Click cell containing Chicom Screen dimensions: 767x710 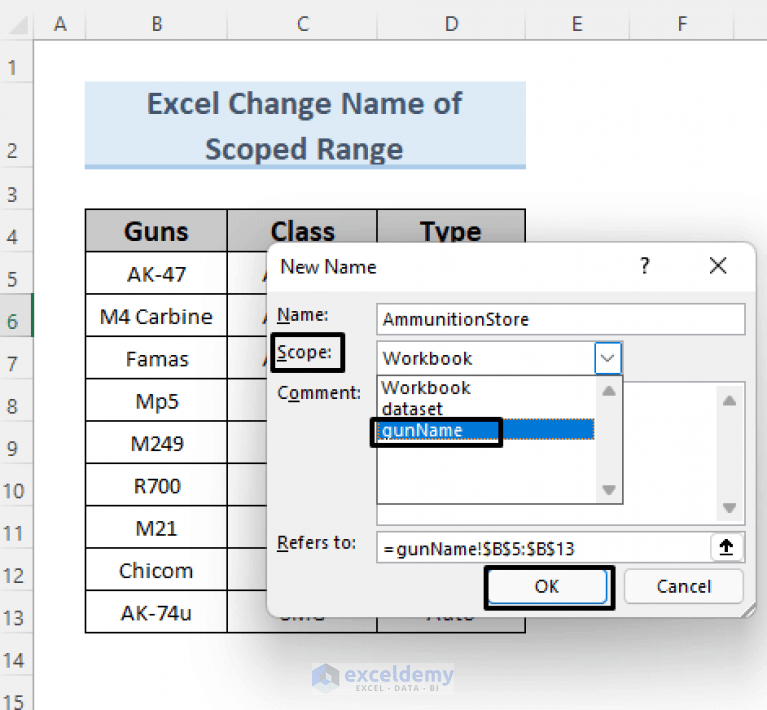click(x=157, y=571)
